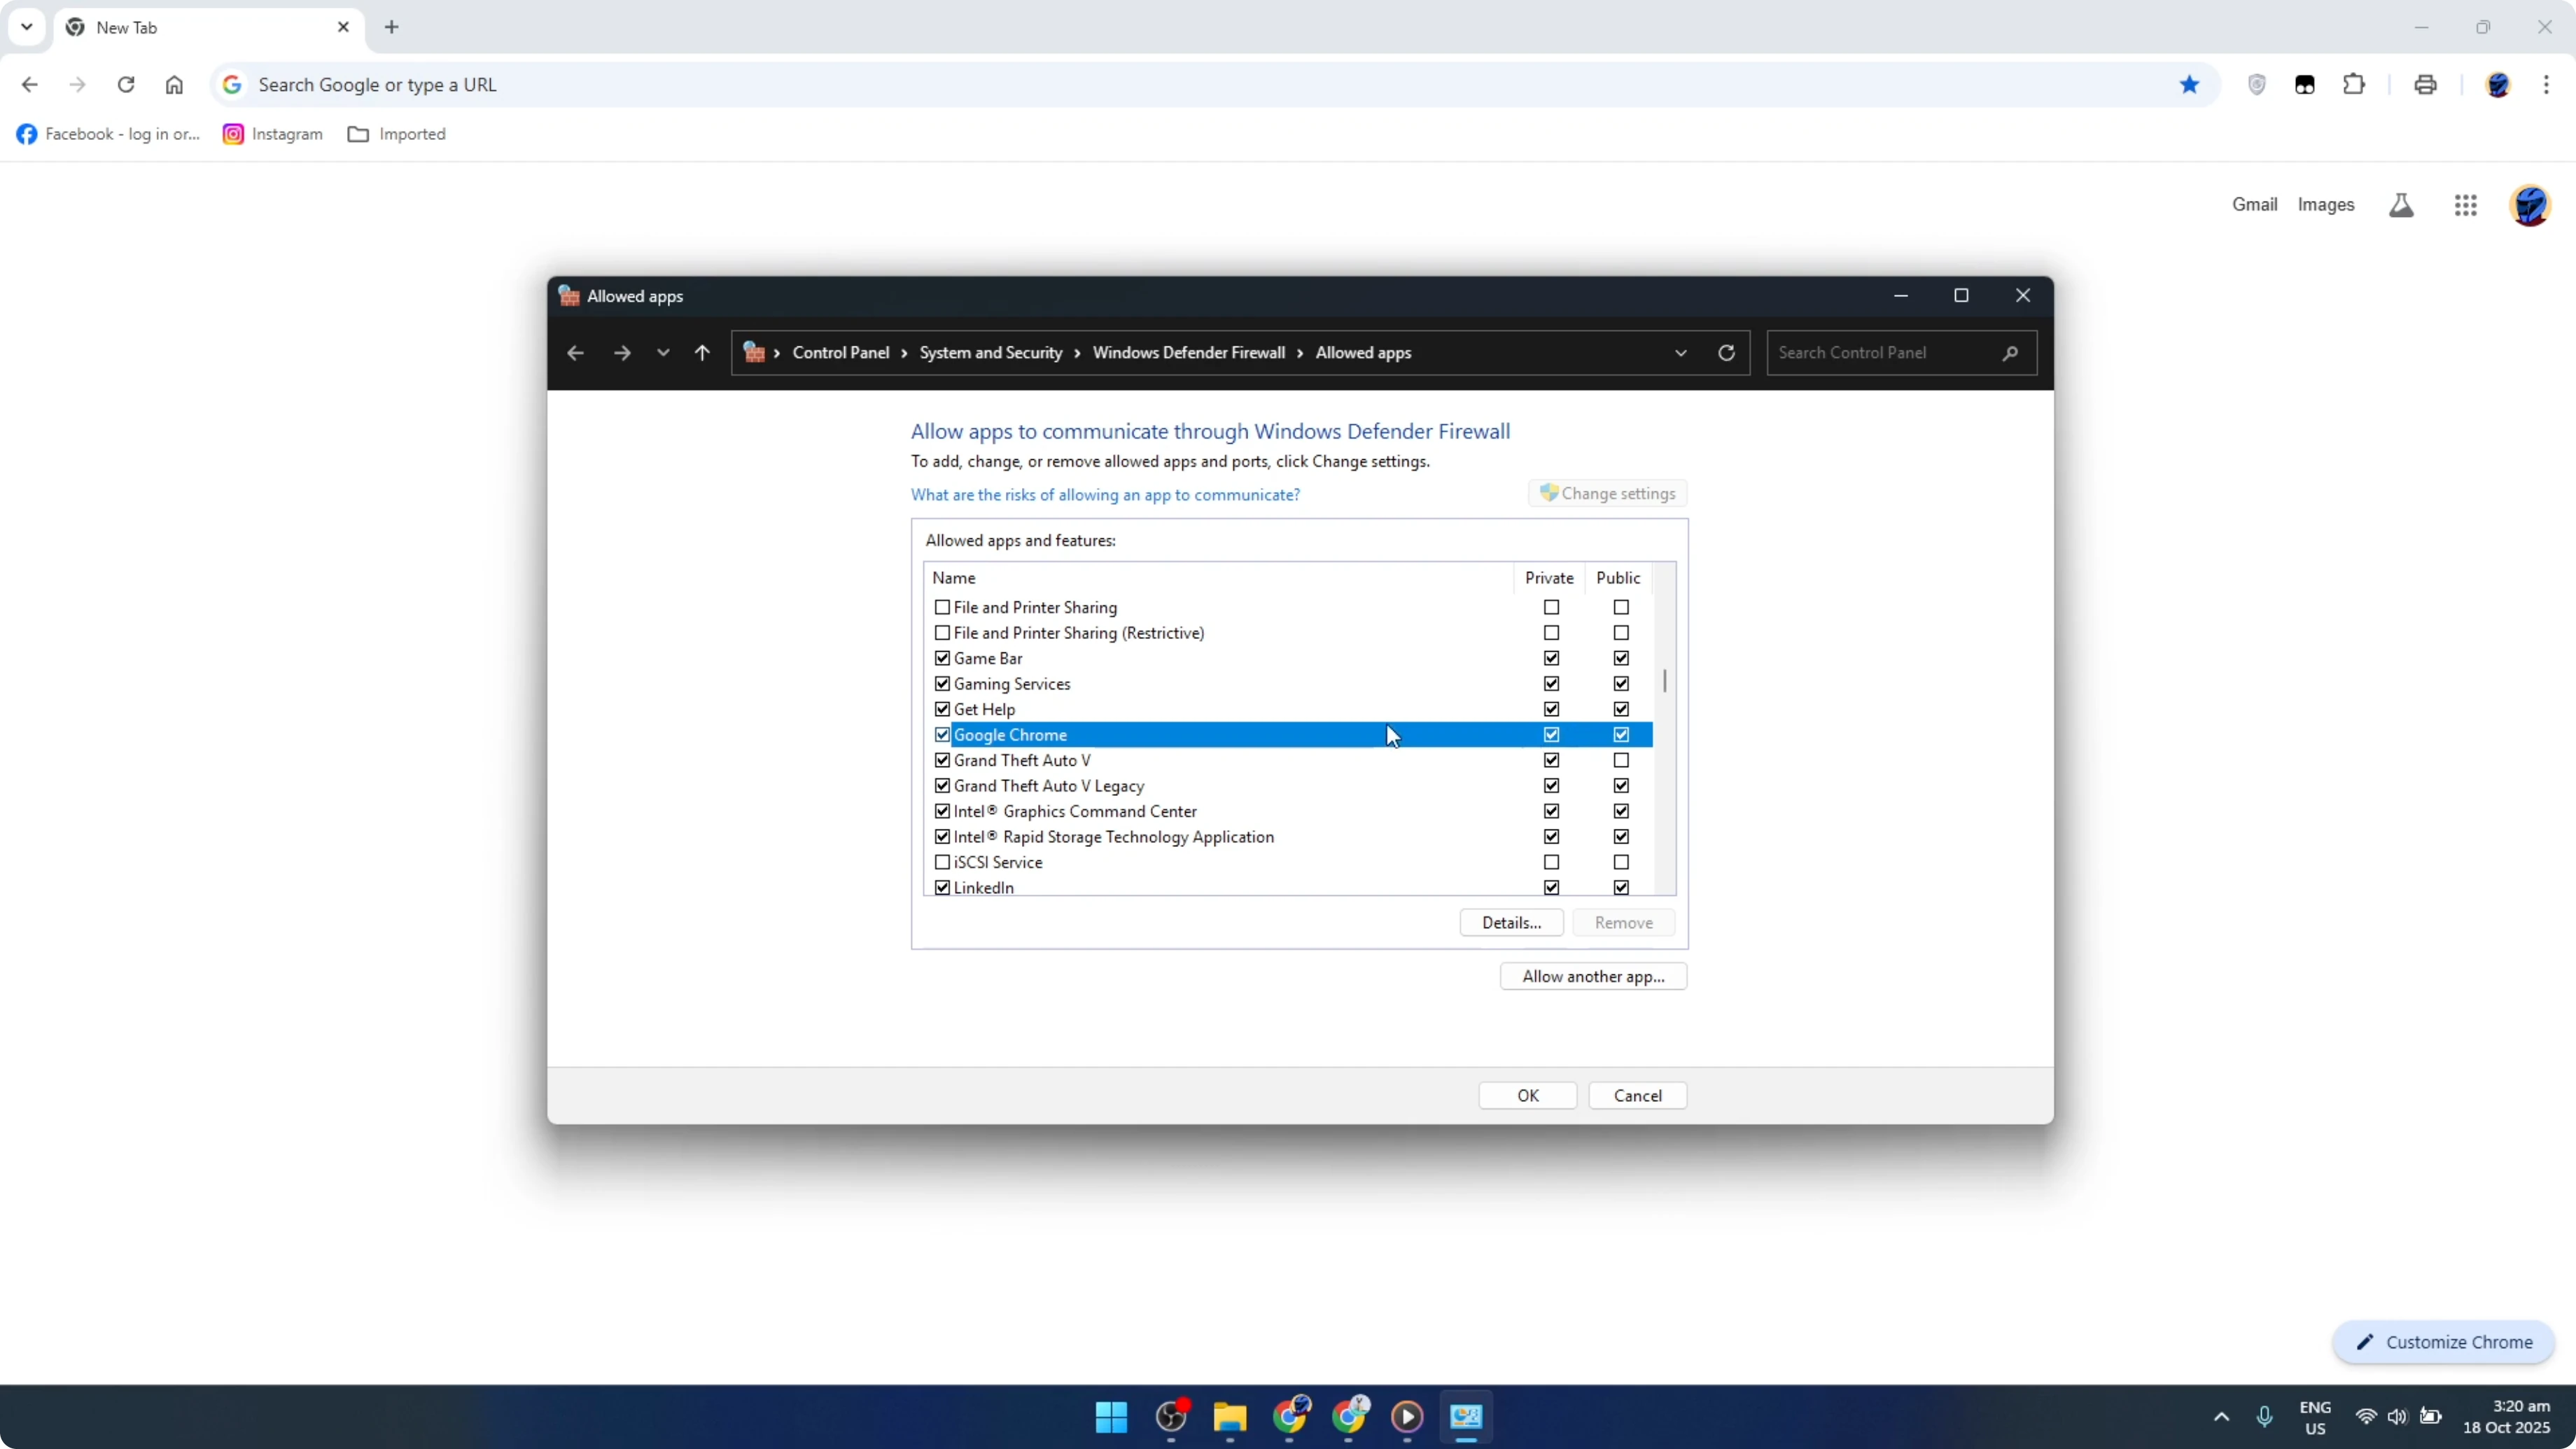Open System and Security breadcrumb
The height and width of the screenshot is (1449, 2576).
point(991,353)
